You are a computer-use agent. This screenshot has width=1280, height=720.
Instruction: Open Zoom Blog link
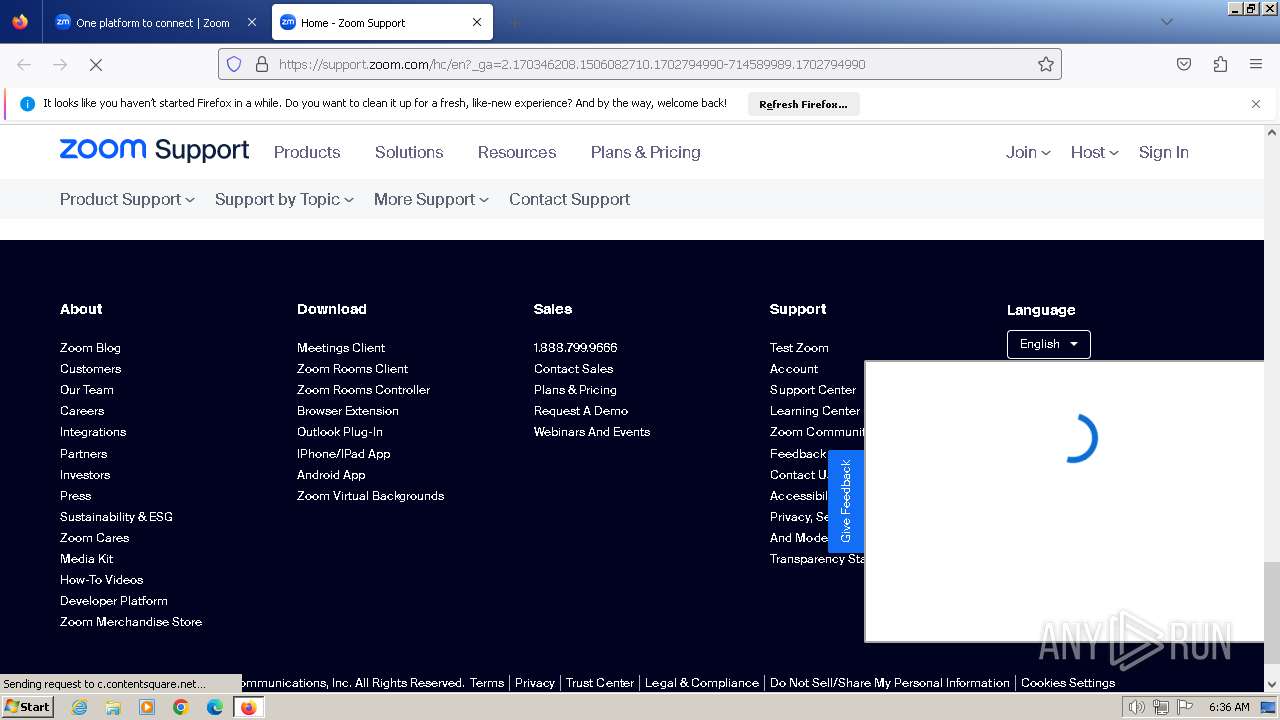(x=90, y=348)
